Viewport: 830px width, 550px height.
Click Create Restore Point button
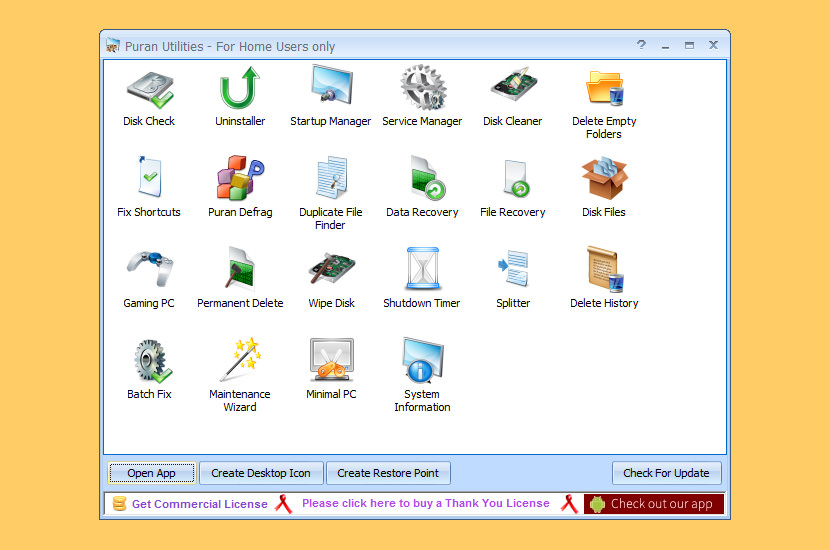[388, 473]
